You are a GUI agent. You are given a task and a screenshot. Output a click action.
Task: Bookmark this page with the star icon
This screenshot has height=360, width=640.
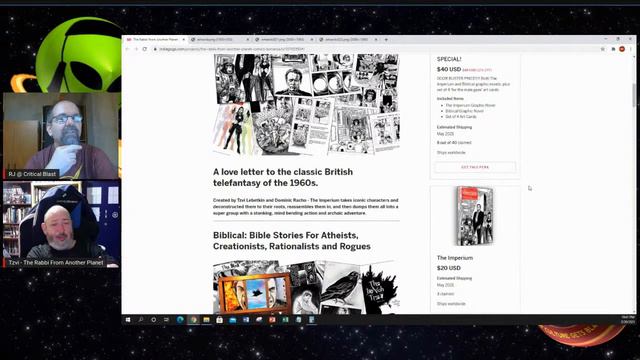602,49
